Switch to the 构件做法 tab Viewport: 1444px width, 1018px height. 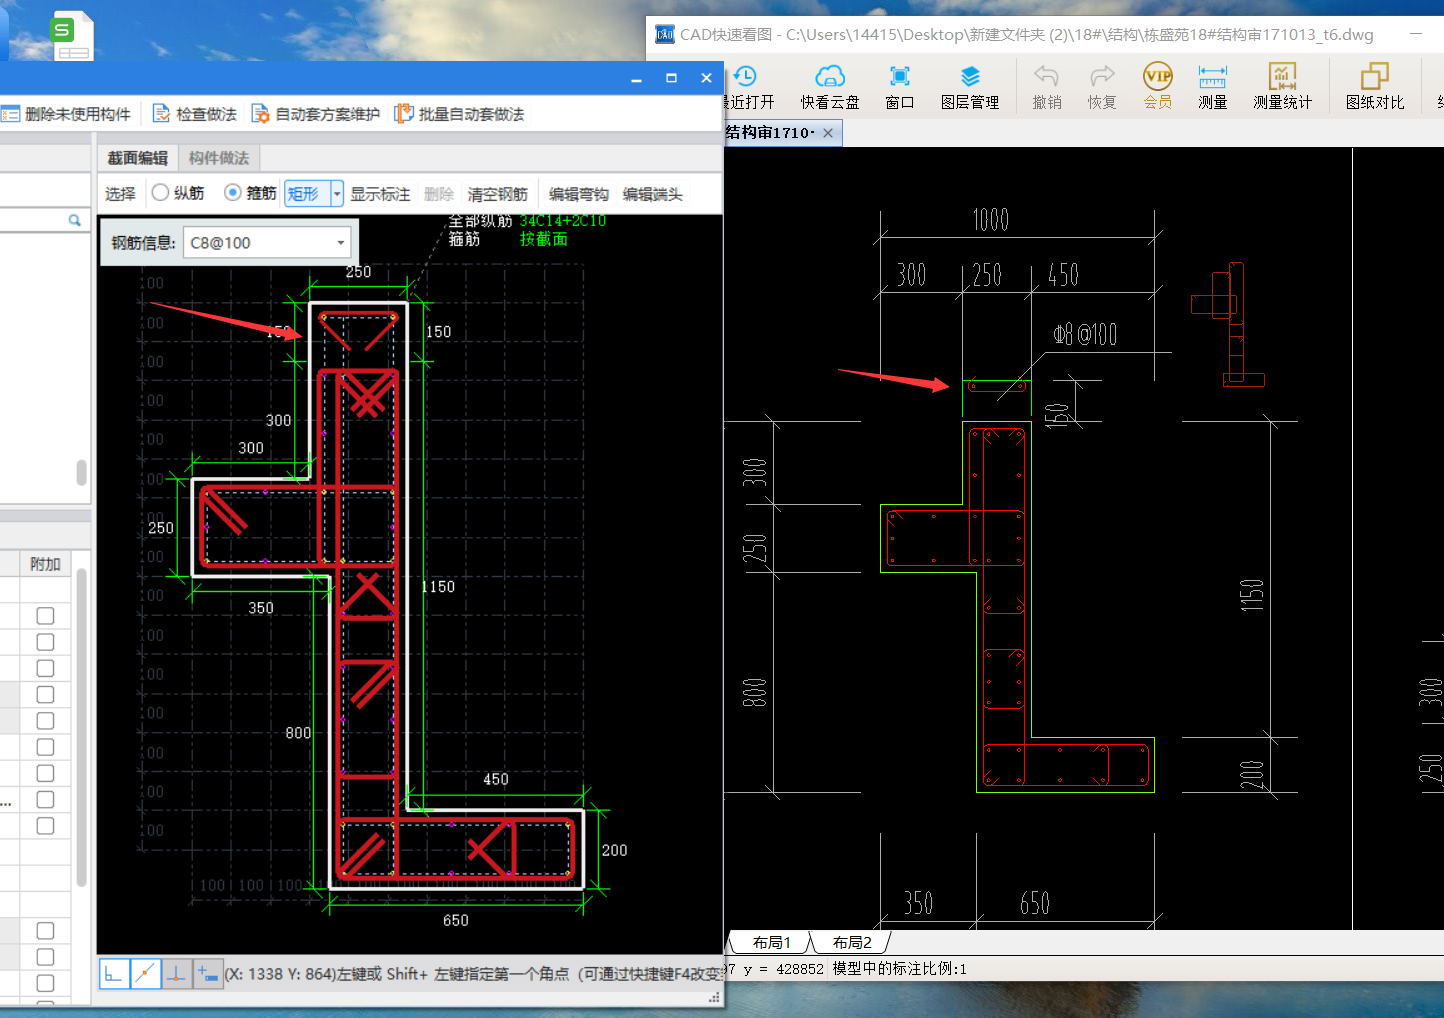point(219,158)
